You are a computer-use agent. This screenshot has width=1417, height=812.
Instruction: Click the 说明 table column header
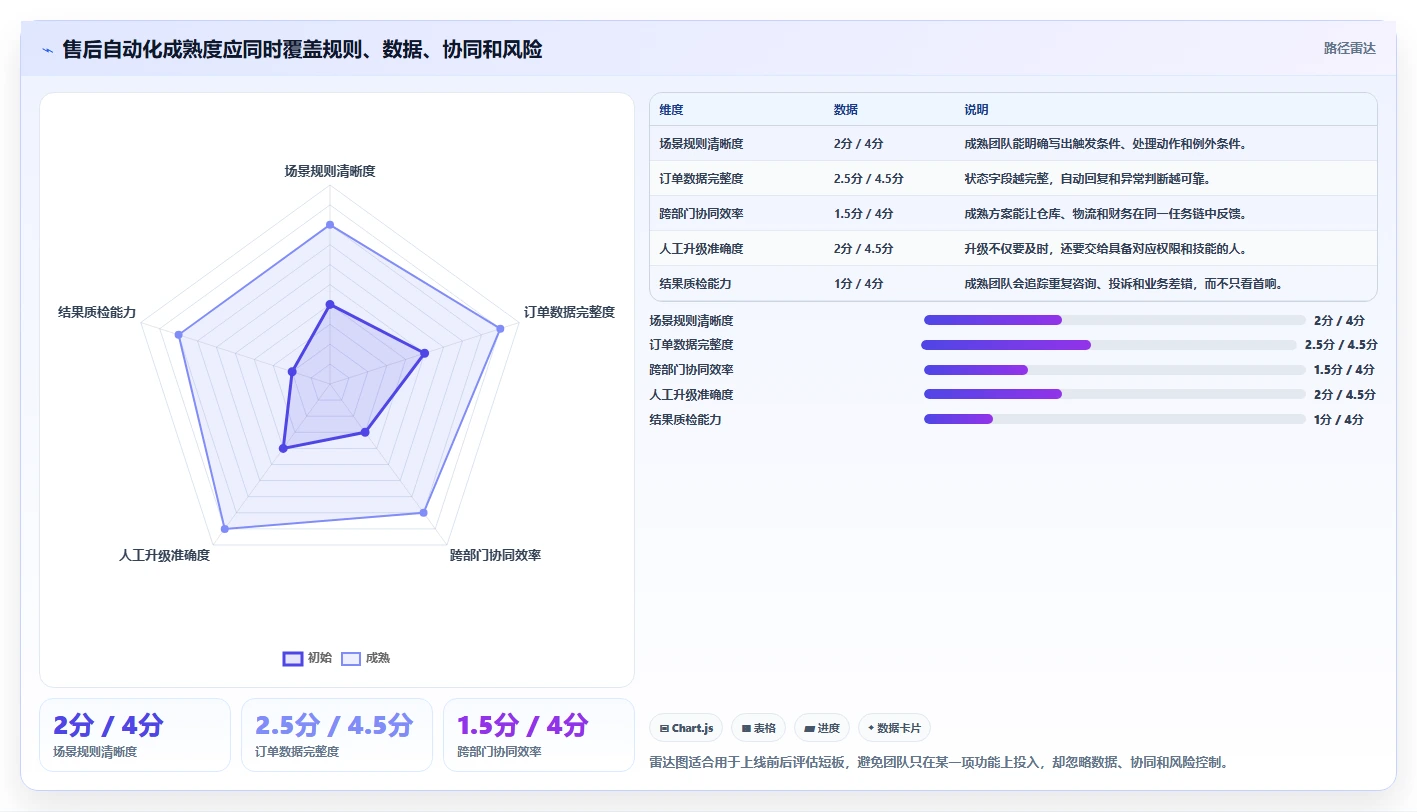[976, 110]
